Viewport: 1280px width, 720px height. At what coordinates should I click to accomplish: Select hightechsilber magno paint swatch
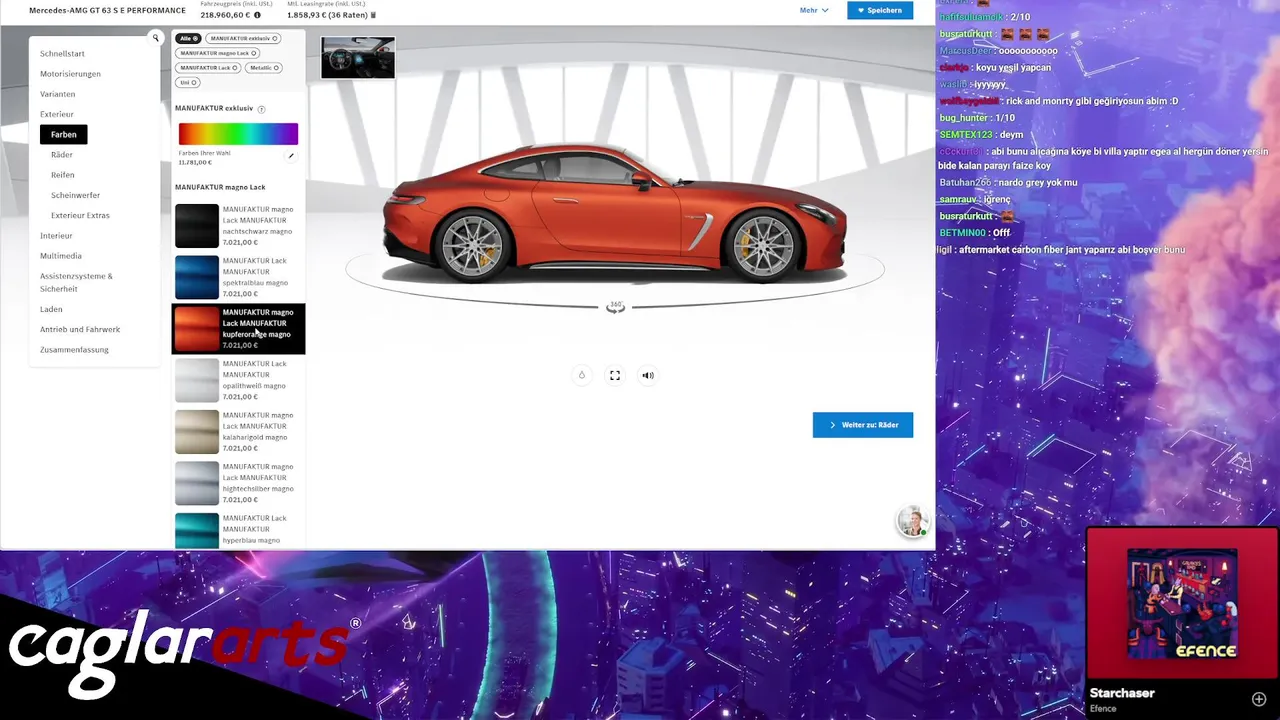(x=197, y=483)
